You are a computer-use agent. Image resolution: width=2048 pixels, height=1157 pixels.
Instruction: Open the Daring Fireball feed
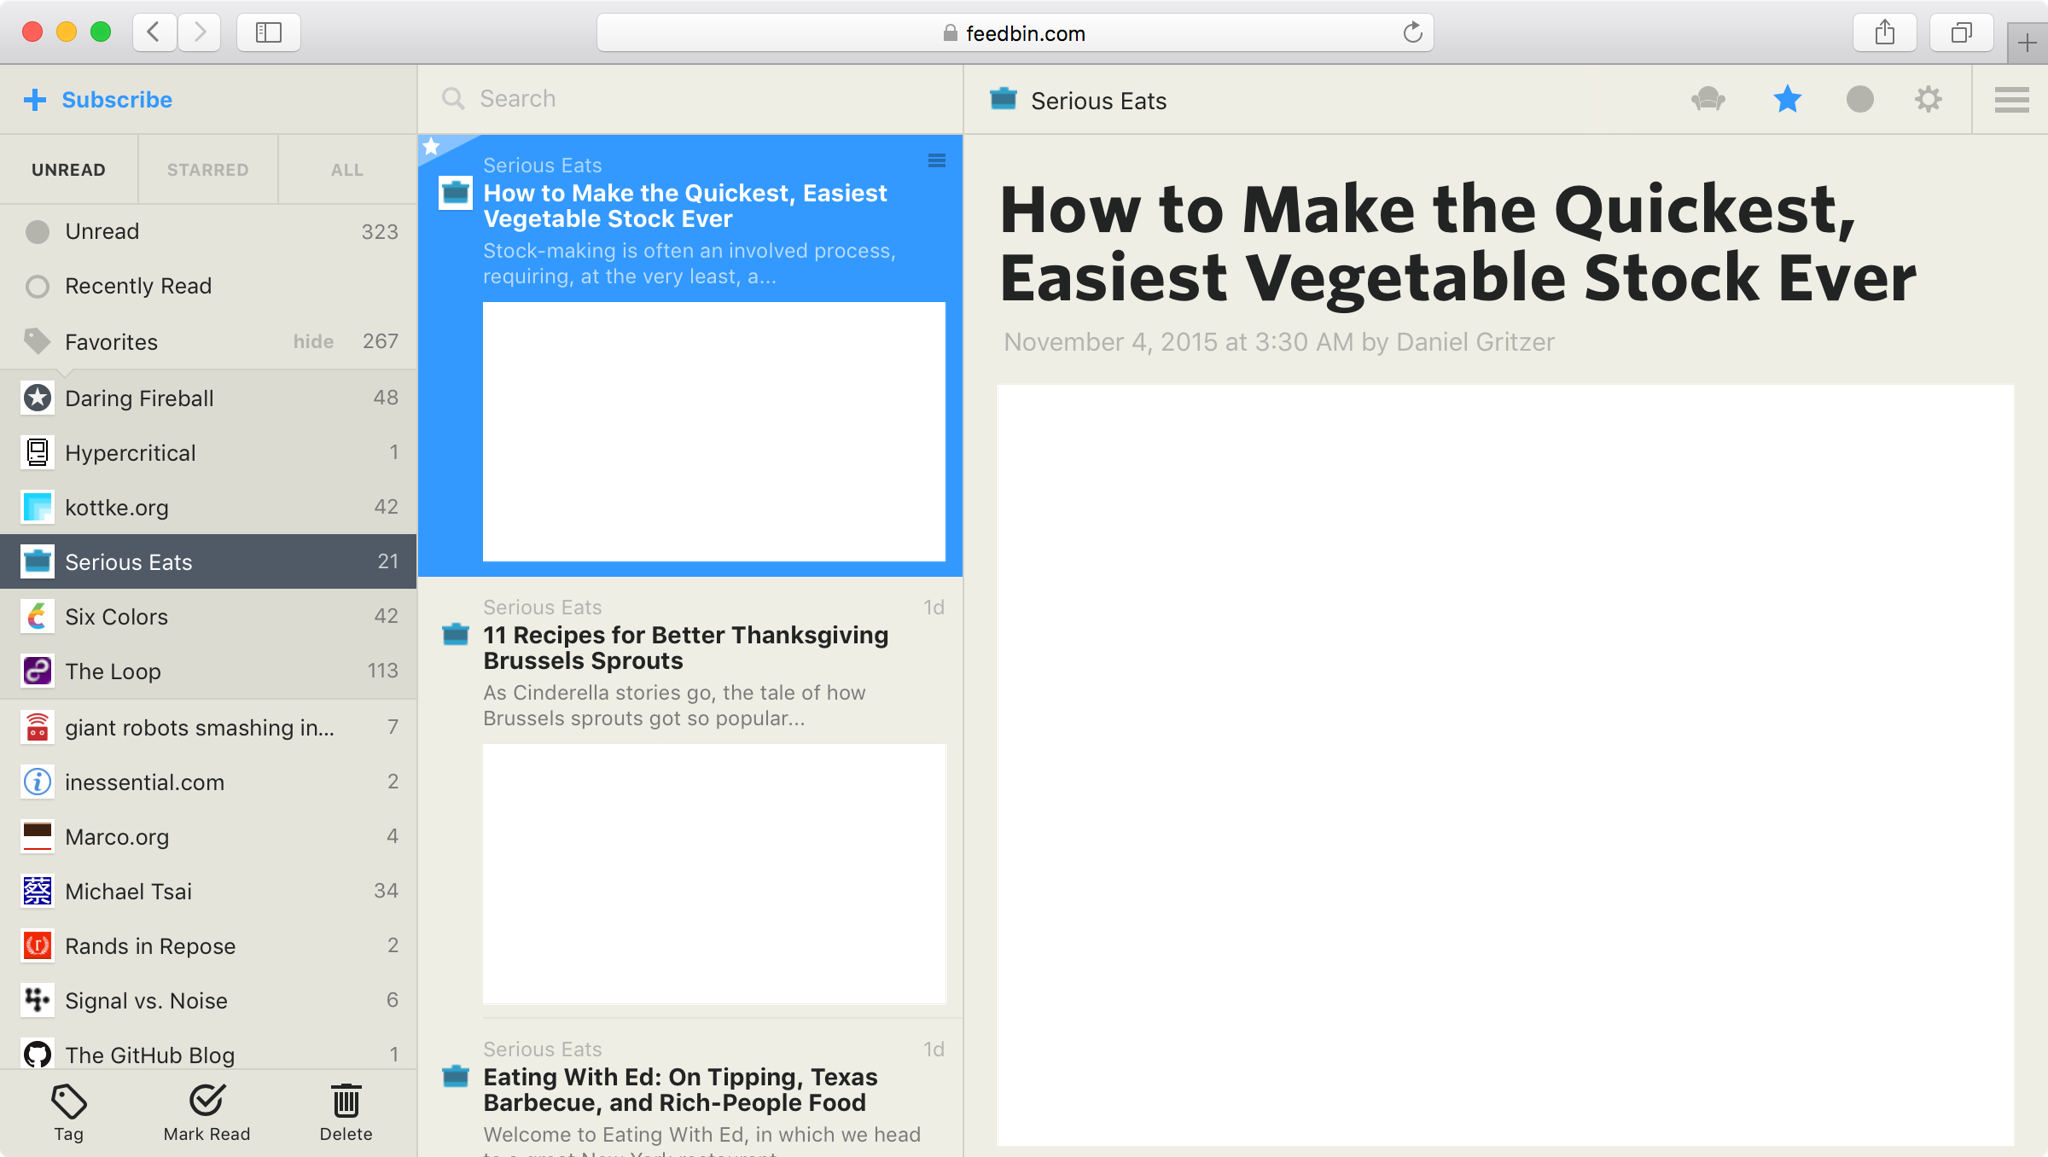(x=208, y=398)
